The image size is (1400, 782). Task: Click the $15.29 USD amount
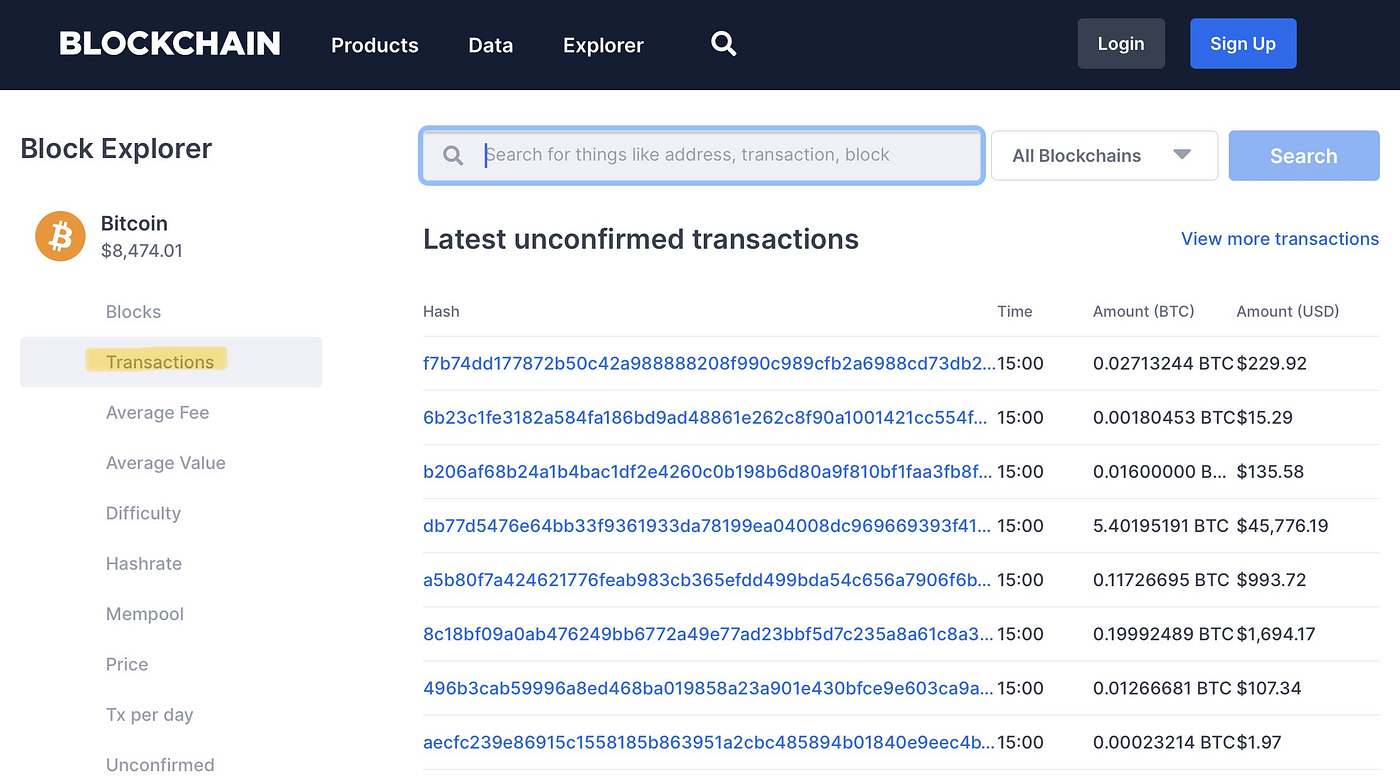pyautogui.click(x=1265, y=417)
